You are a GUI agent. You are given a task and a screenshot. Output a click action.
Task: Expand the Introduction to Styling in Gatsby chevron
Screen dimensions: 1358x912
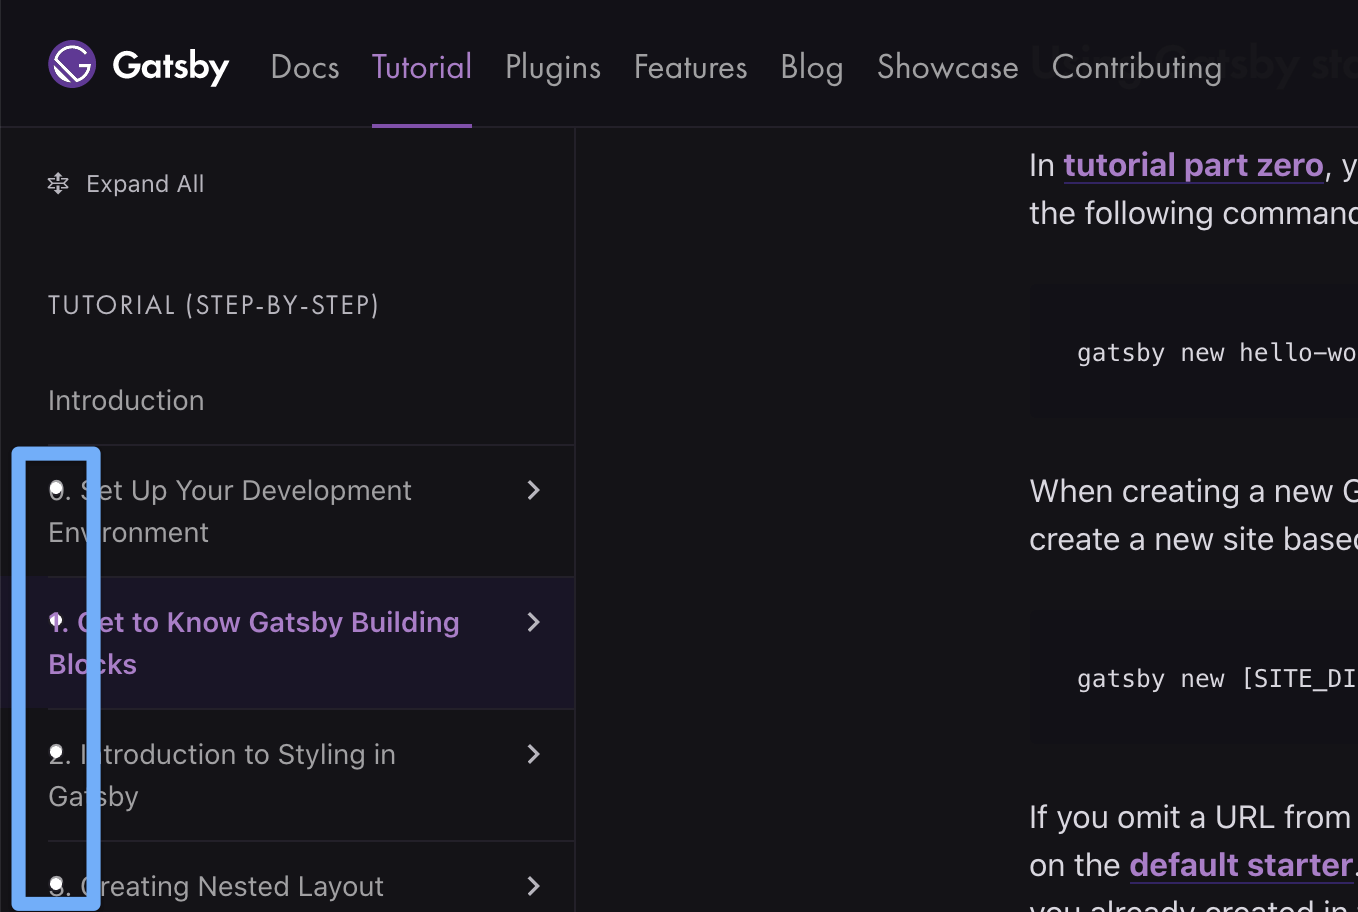click(x=533, y=754)
